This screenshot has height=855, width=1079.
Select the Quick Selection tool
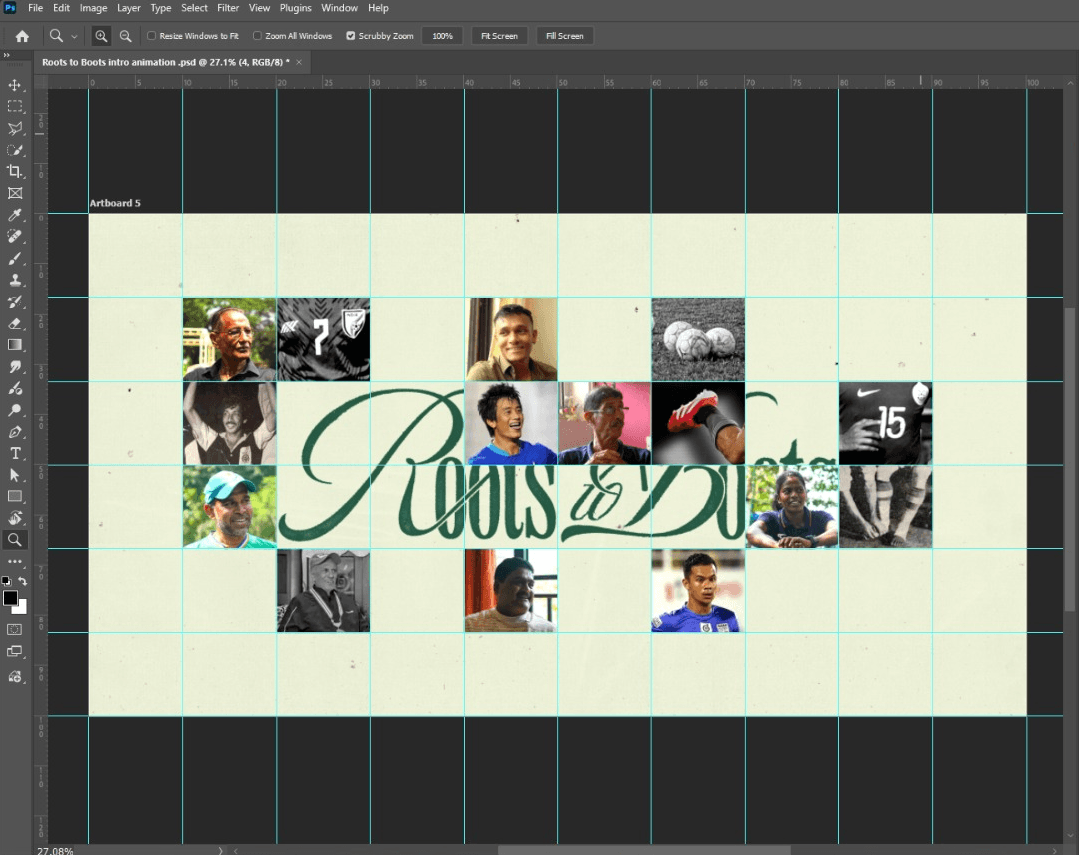click(x=14, y=150)
